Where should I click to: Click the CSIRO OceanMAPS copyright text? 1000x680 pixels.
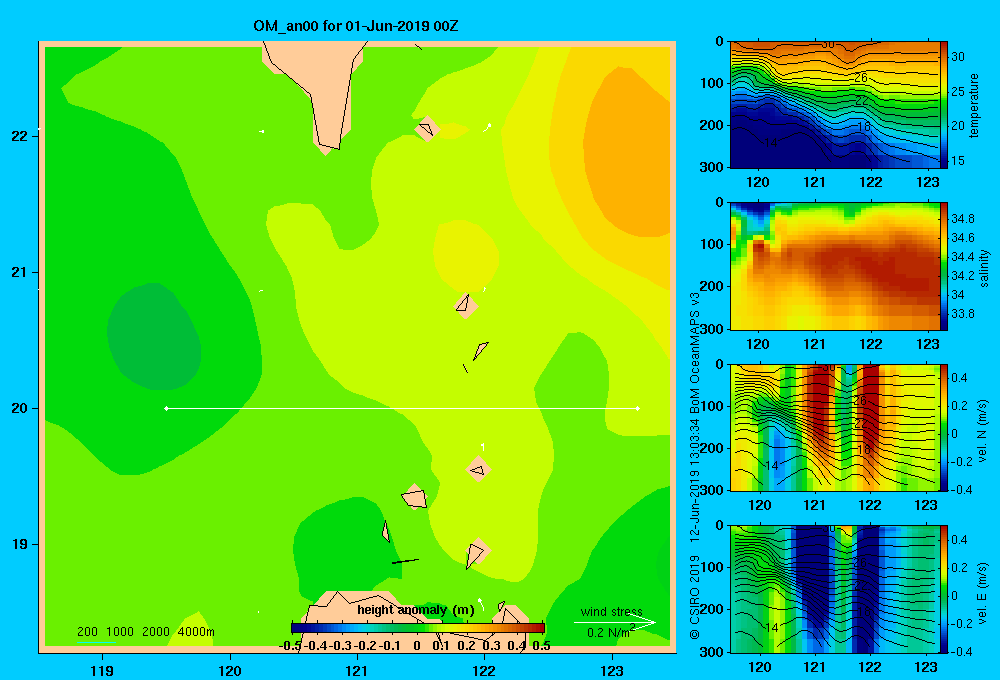pos(695,466)
